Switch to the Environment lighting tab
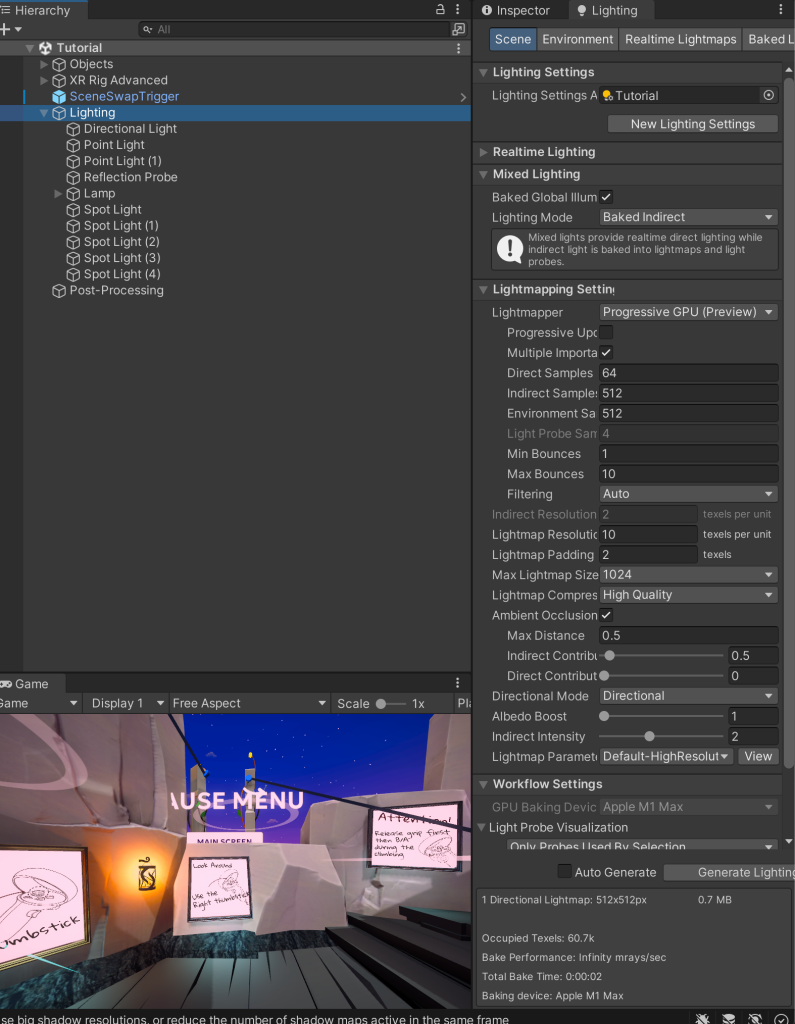The width and height of the screenshot is (795, 1024). point(577,39)
